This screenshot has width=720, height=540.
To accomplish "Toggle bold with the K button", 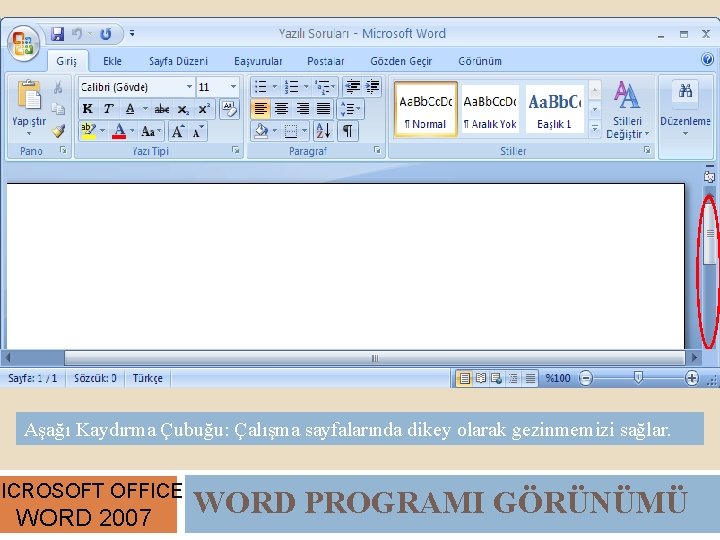I will [x=87, y=109].
